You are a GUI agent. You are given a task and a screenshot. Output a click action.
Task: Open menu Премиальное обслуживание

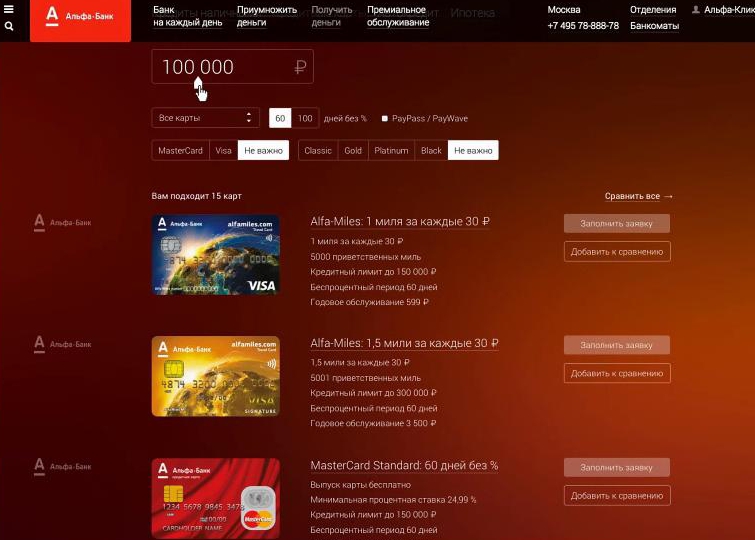pos(398,16)
